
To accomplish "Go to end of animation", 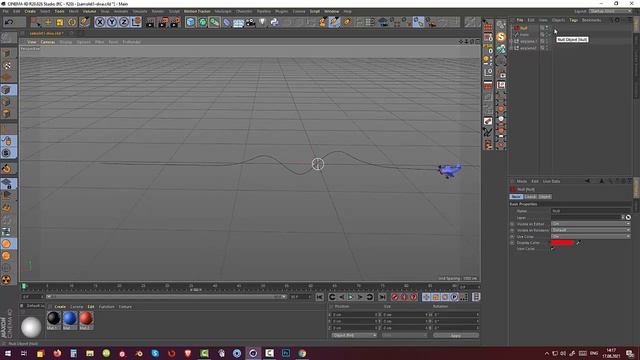I will [x=382, y=297].
